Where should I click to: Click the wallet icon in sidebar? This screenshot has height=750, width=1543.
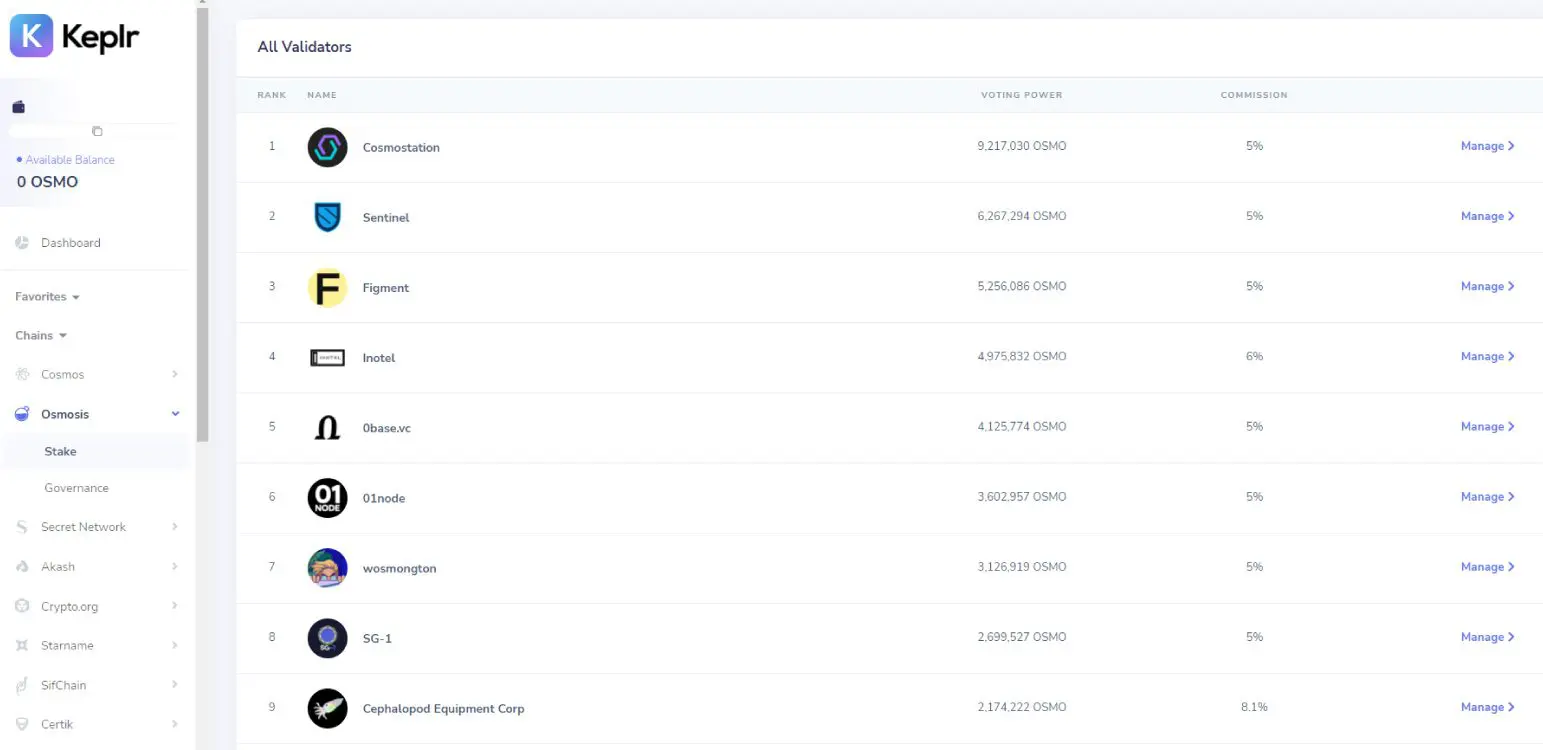pyautogui.click(x=18, y=107)
